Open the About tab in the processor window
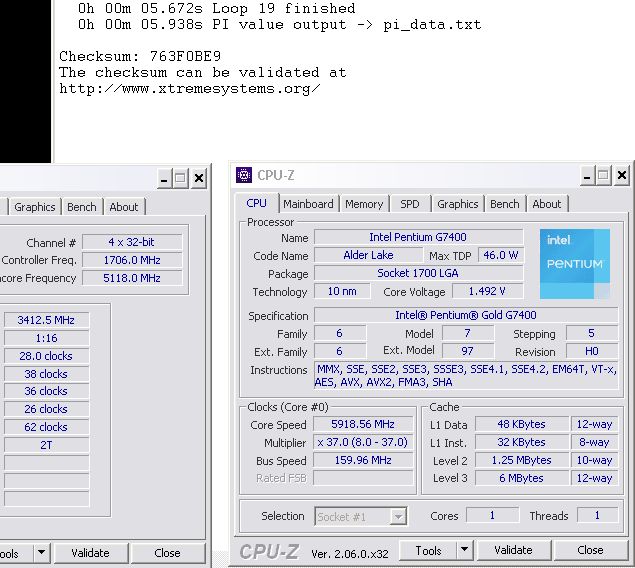 click(547, 204)
